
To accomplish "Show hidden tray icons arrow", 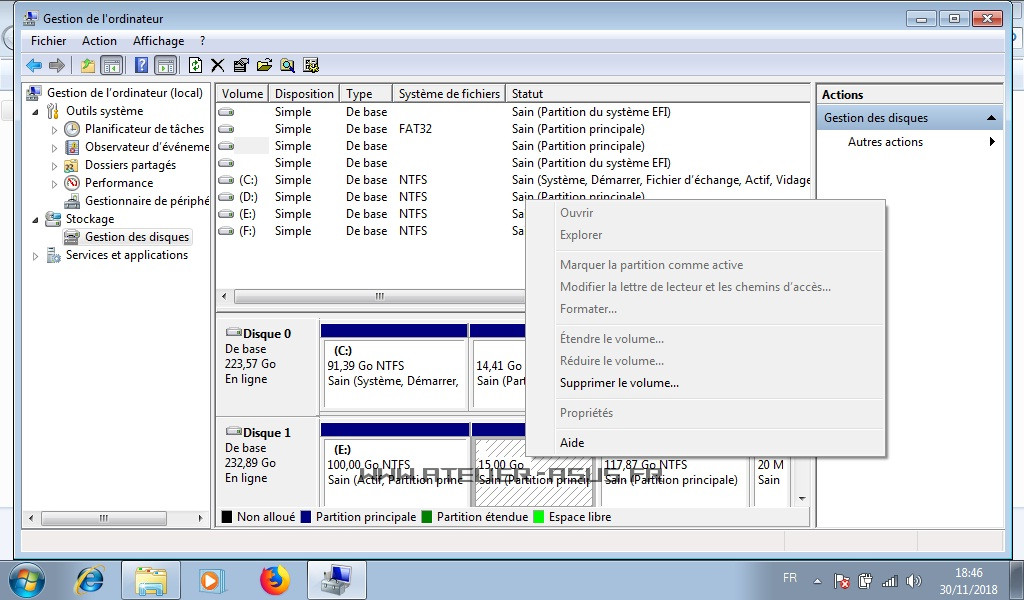I will 817,581.
